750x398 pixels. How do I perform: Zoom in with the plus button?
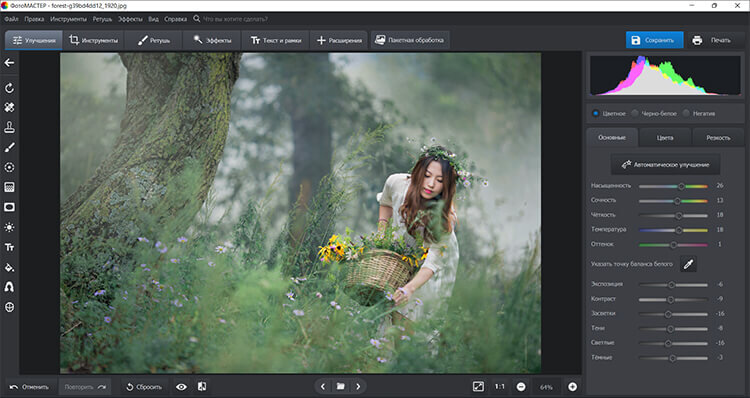(573, 387)
